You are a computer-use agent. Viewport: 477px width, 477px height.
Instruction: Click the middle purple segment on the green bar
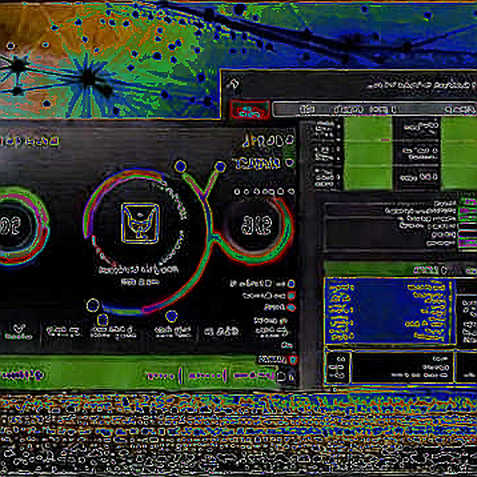[205, 376]
